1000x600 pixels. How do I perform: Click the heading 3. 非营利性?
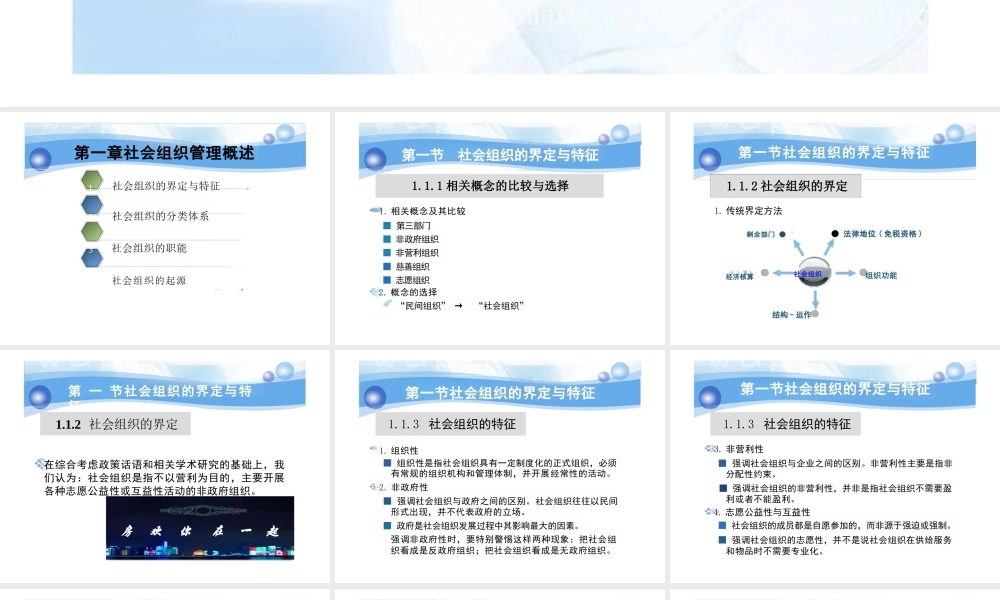pos(738,449)
